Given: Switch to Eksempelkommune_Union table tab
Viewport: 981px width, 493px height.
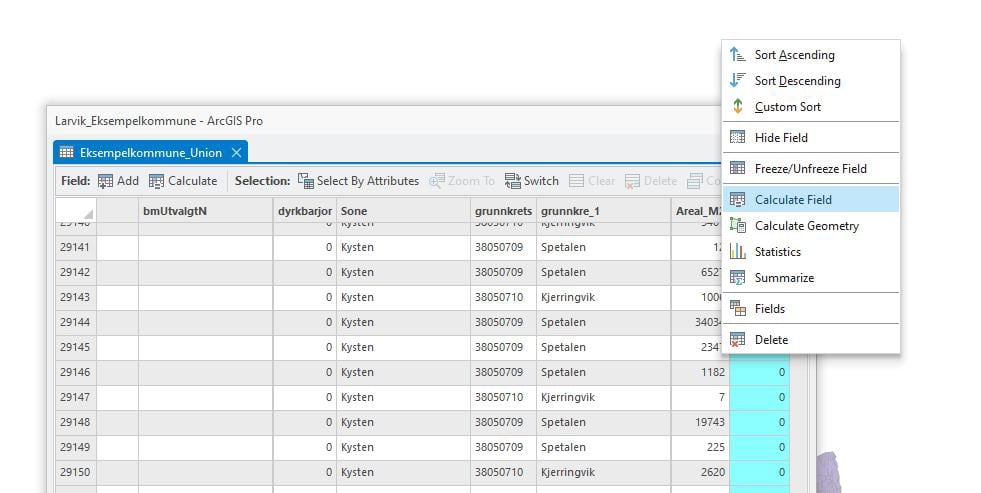Looking at the screenshot, I should [x=150, y=153].
